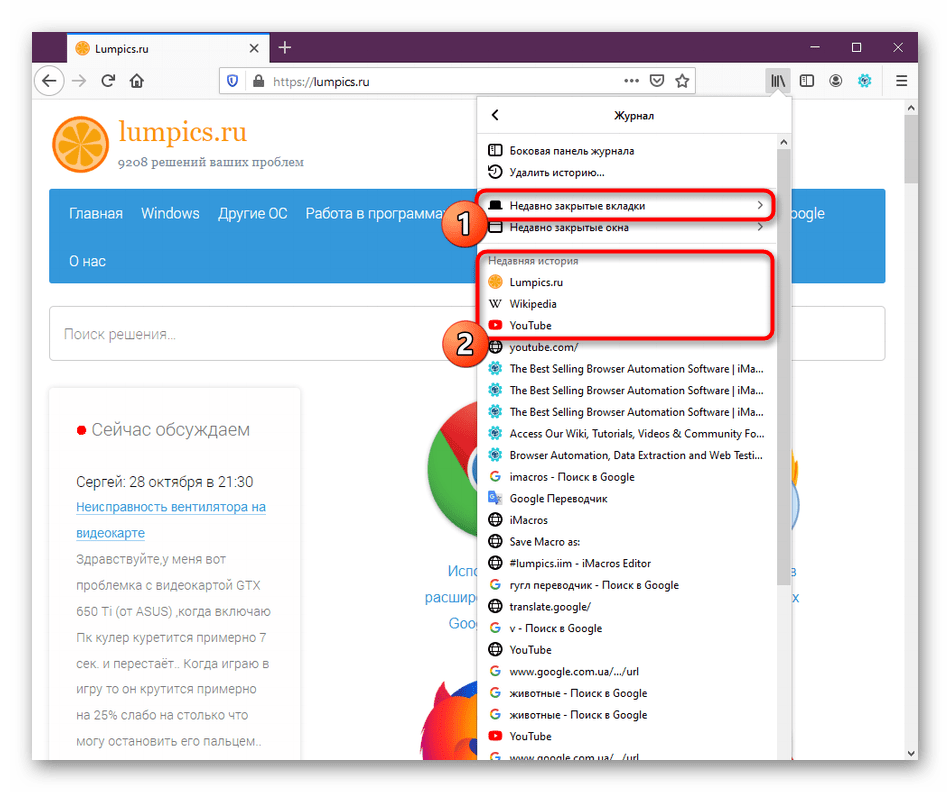Image resolution: width=950 pixels, height=792 pixels.
Task: Open Windows navigation link
Action: [x=170, y=213]
